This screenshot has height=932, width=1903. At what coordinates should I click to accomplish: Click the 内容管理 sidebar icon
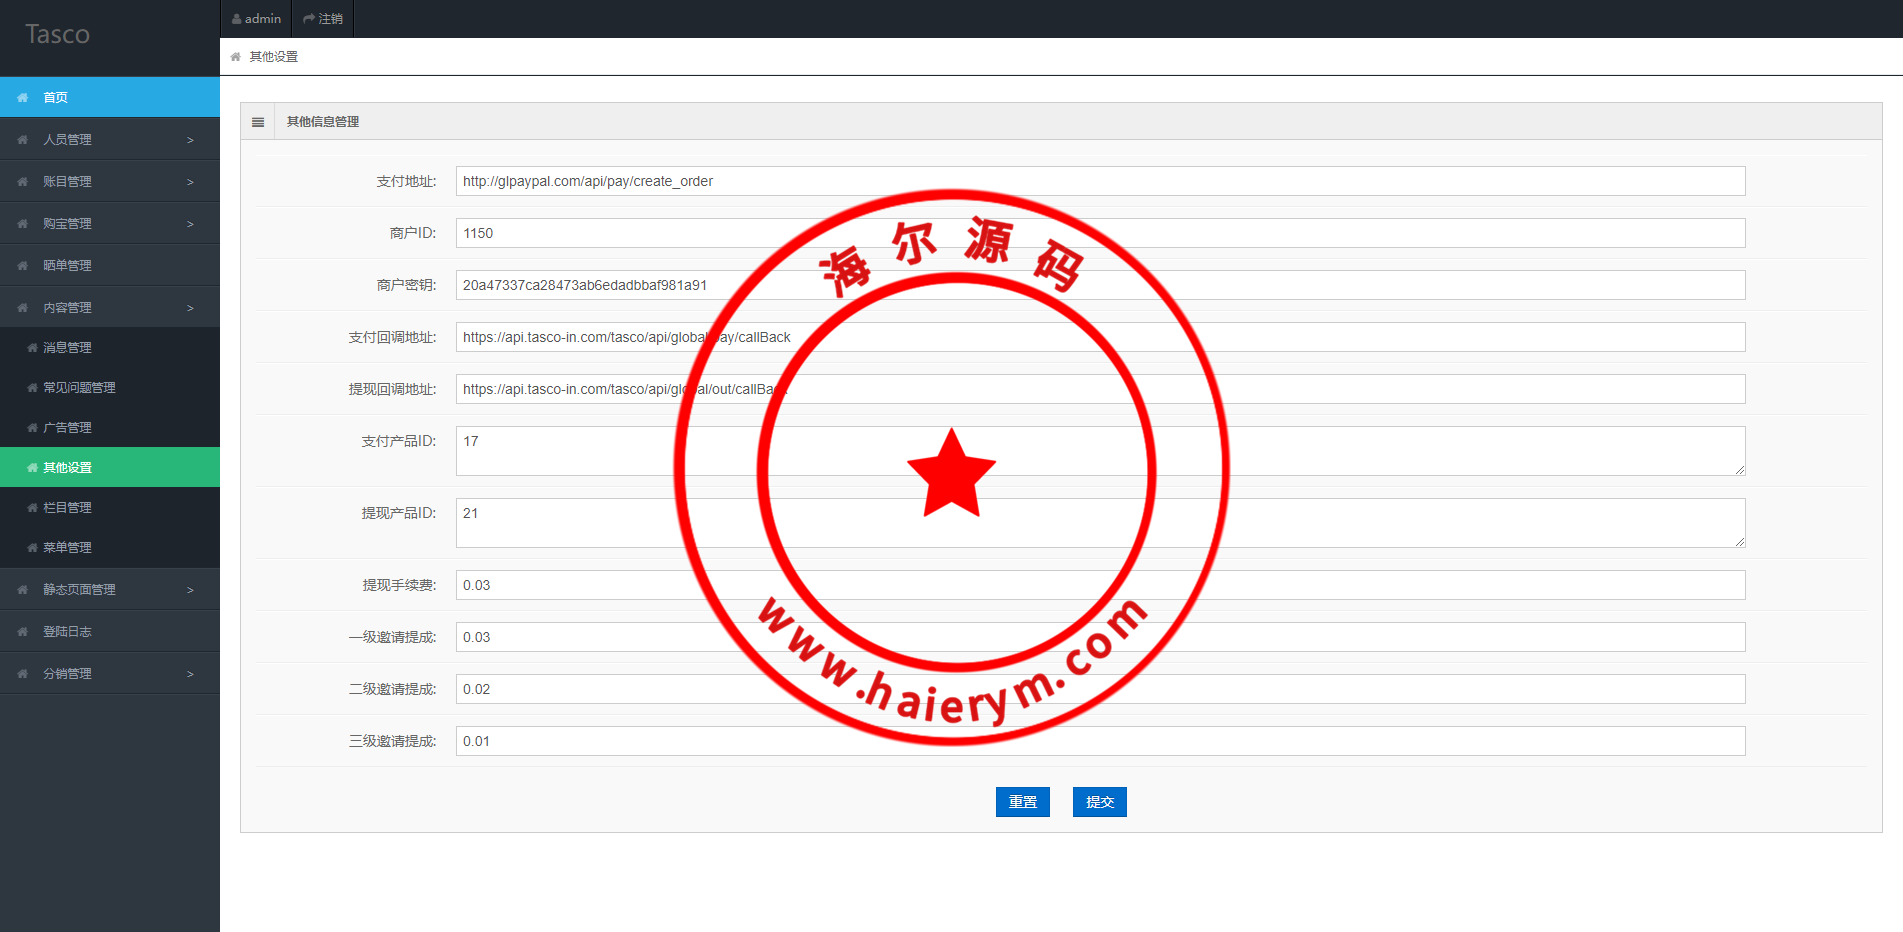[22, 308]
